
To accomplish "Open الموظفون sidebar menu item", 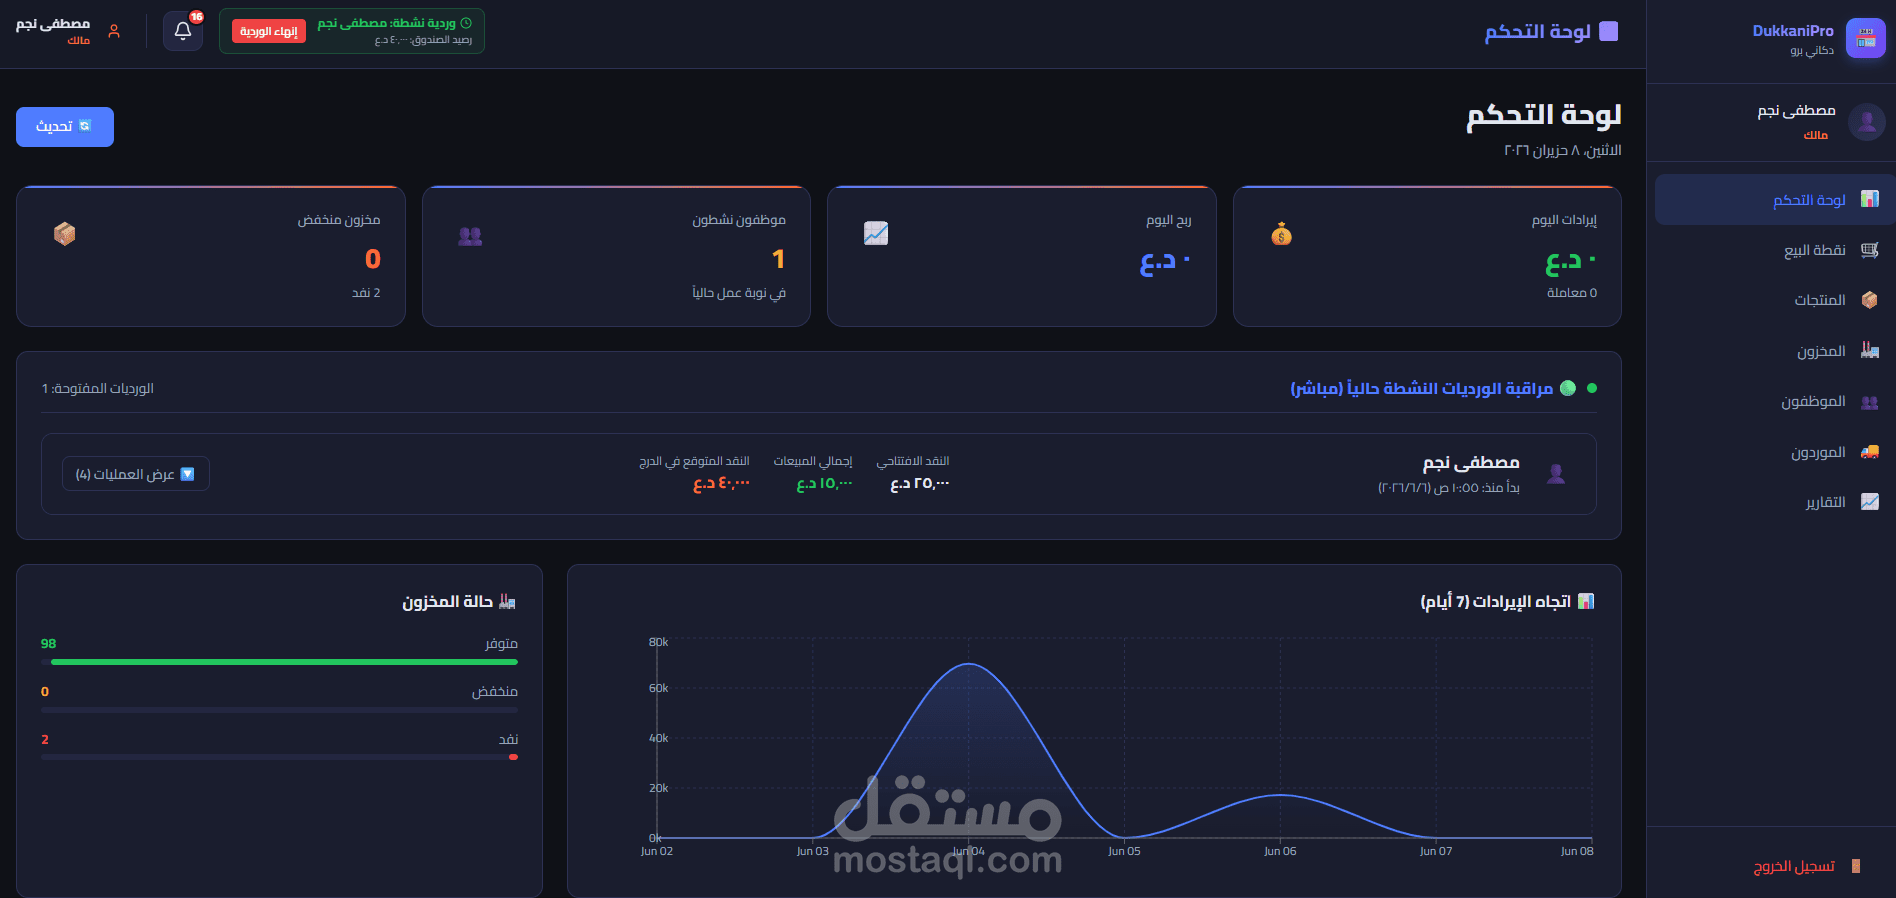I will point(1775,402).
